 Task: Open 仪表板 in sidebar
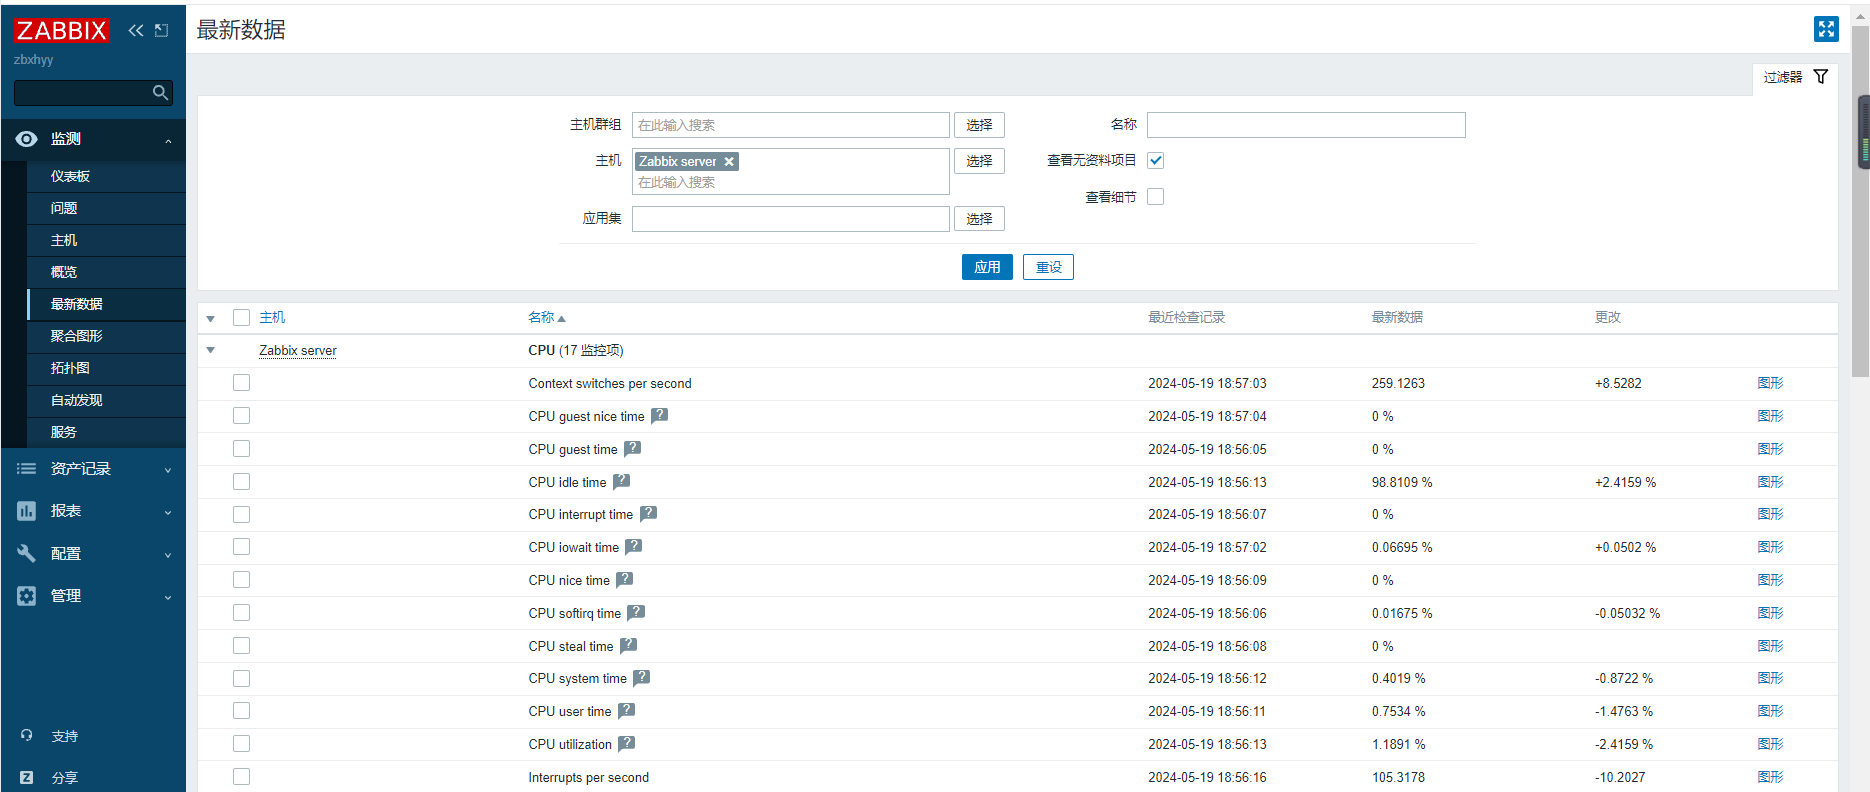(107, 176)
